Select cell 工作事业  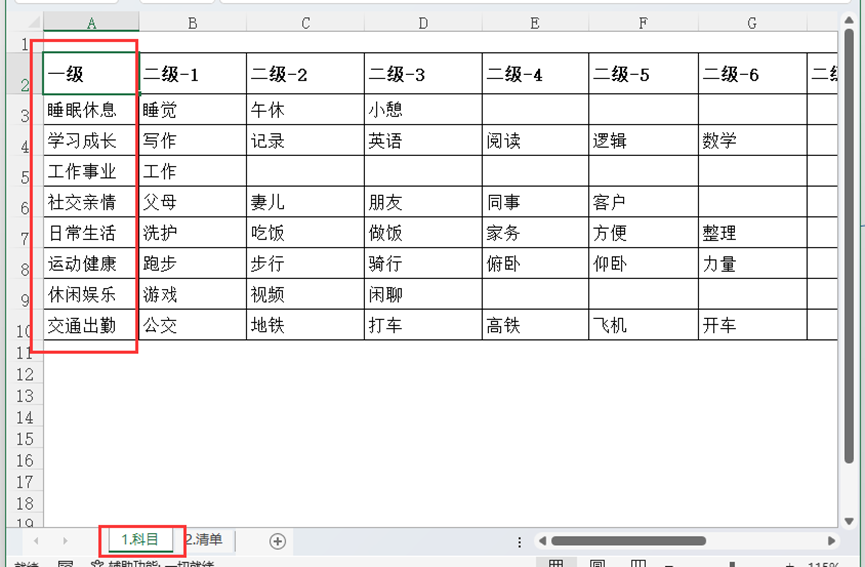[91, 171]
